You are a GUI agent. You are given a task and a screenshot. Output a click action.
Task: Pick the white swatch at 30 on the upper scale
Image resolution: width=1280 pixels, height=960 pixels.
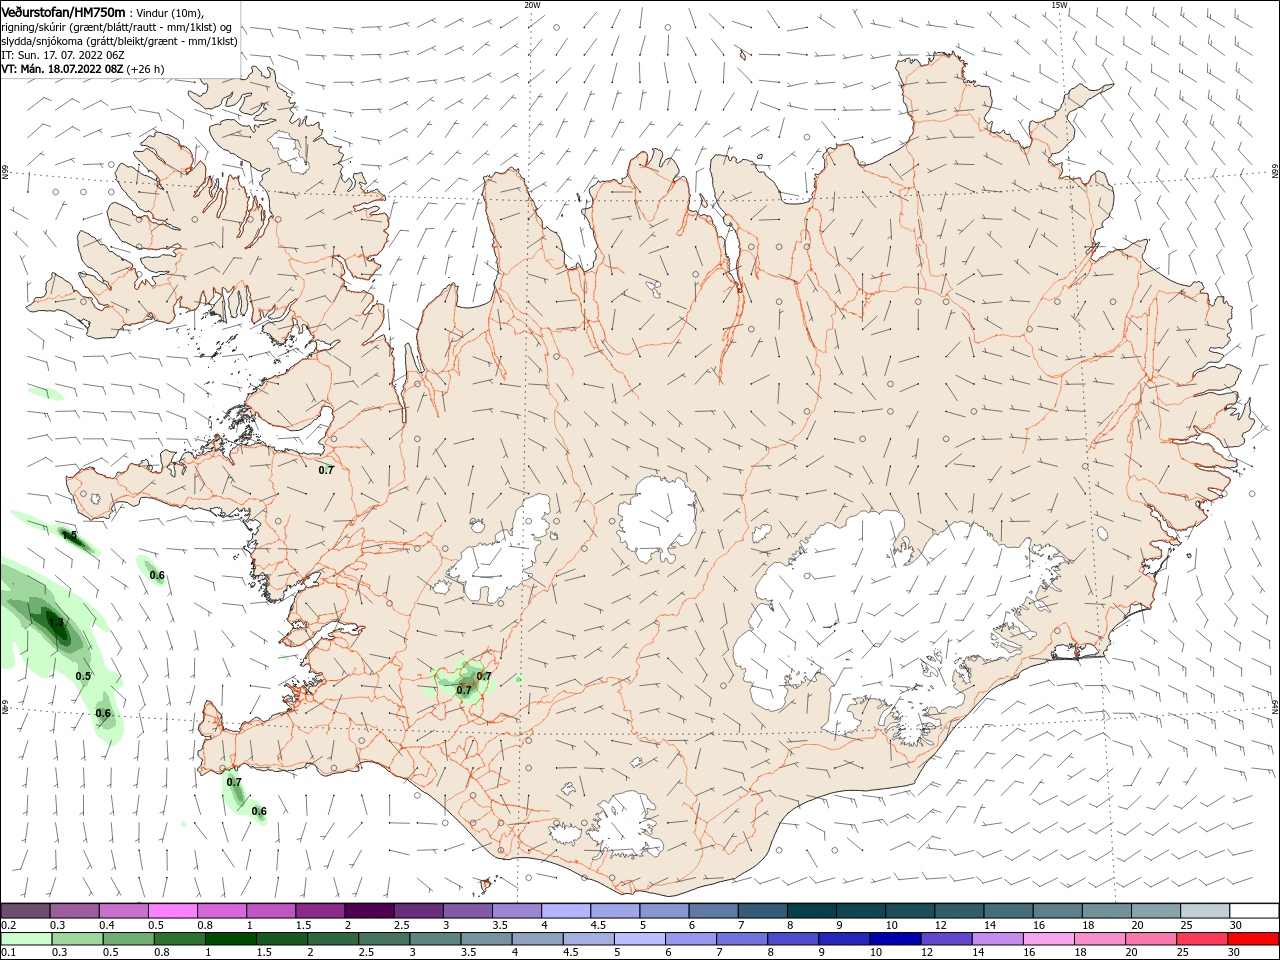[1253, 911]
